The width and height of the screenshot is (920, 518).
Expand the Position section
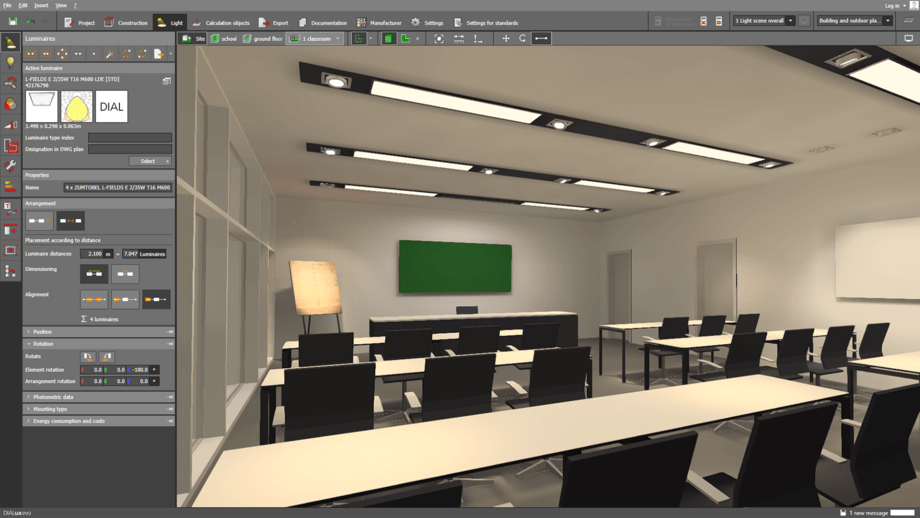point(42,332)
